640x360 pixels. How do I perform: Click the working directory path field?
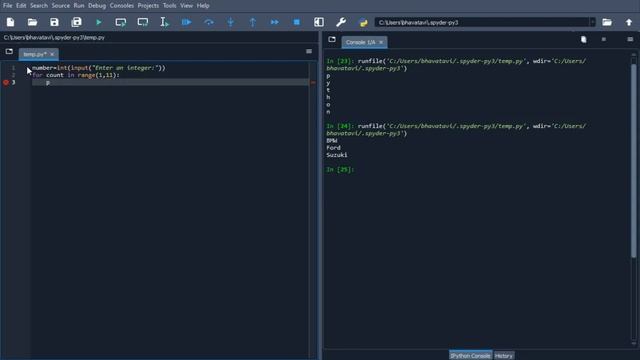pyautogui.click(x=482, y=22)
